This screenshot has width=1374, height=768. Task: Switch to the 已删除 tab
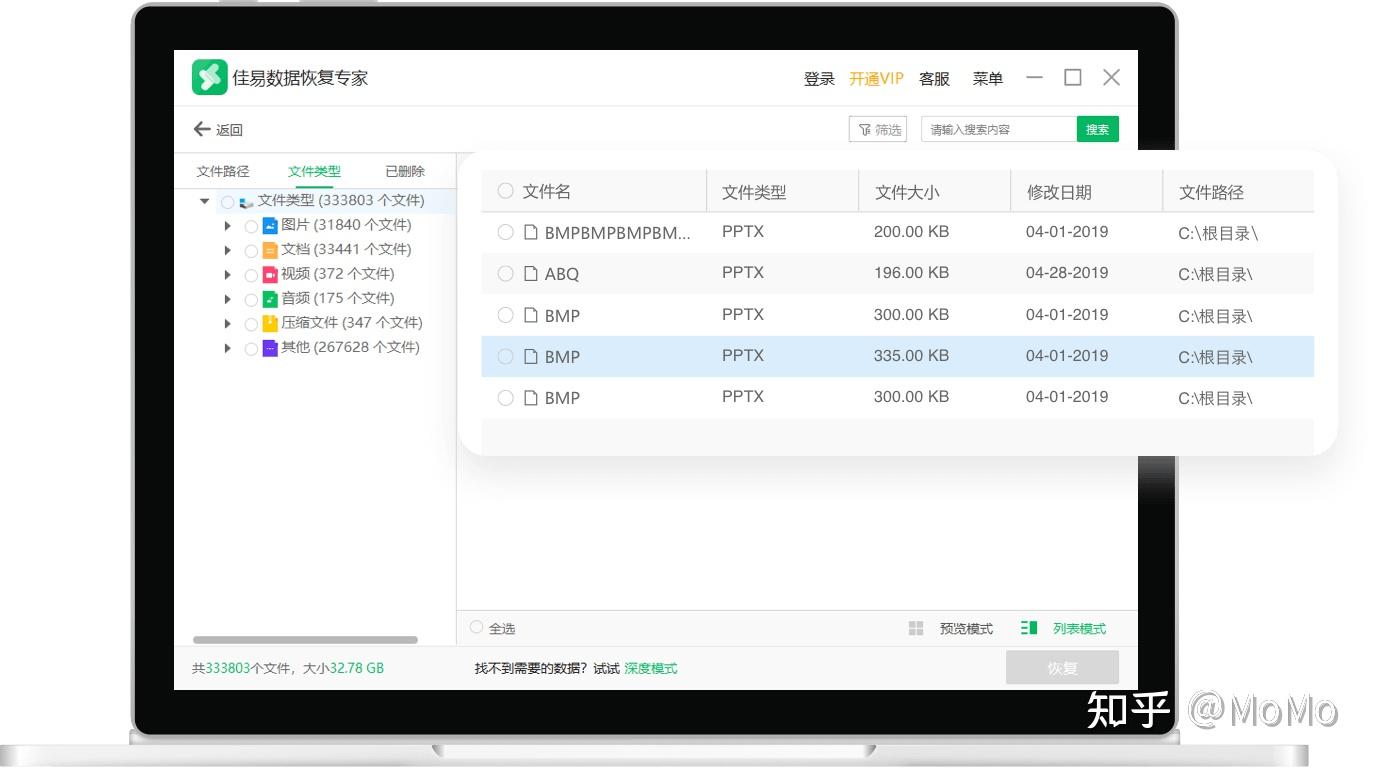pyautogui.click(x=405, y=171)
